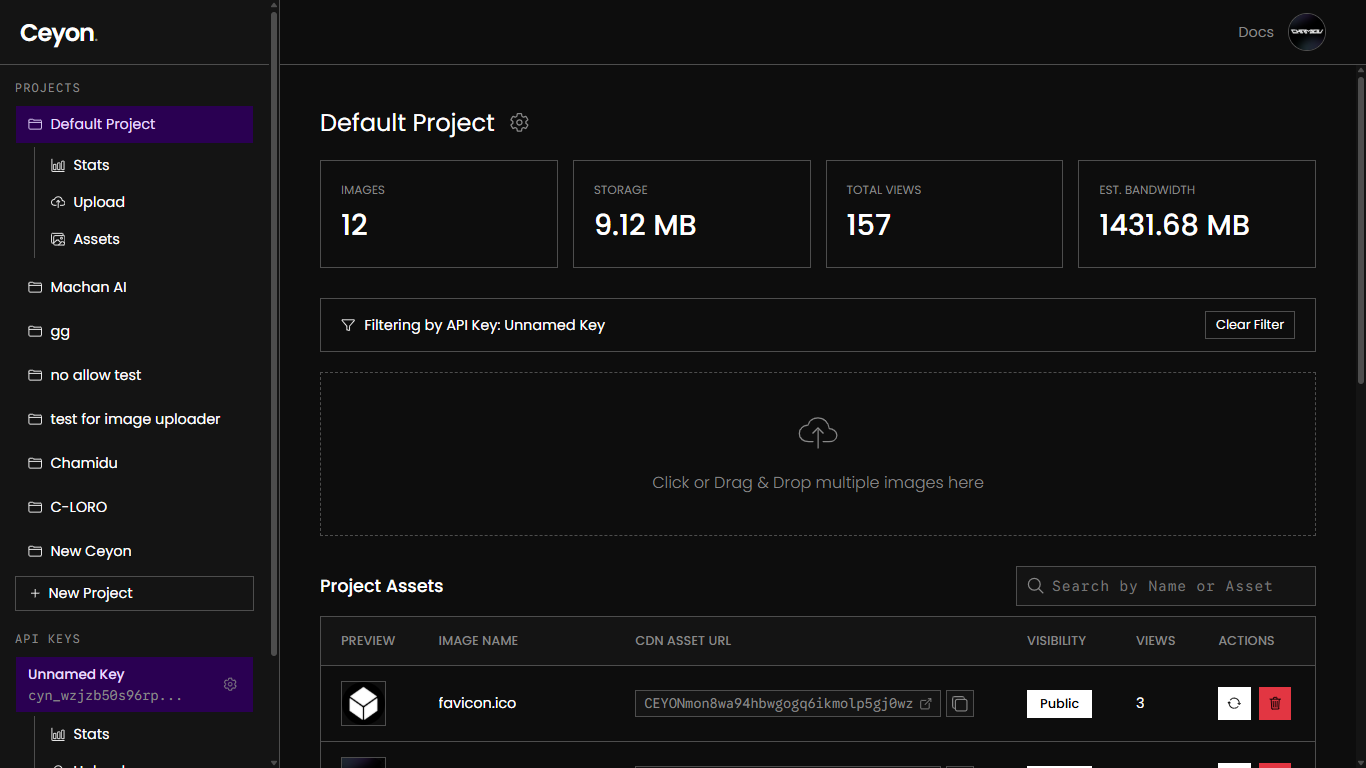Click the favicon.ico image name
This screenshot has width=1366, height=768.
coord(478,703)
